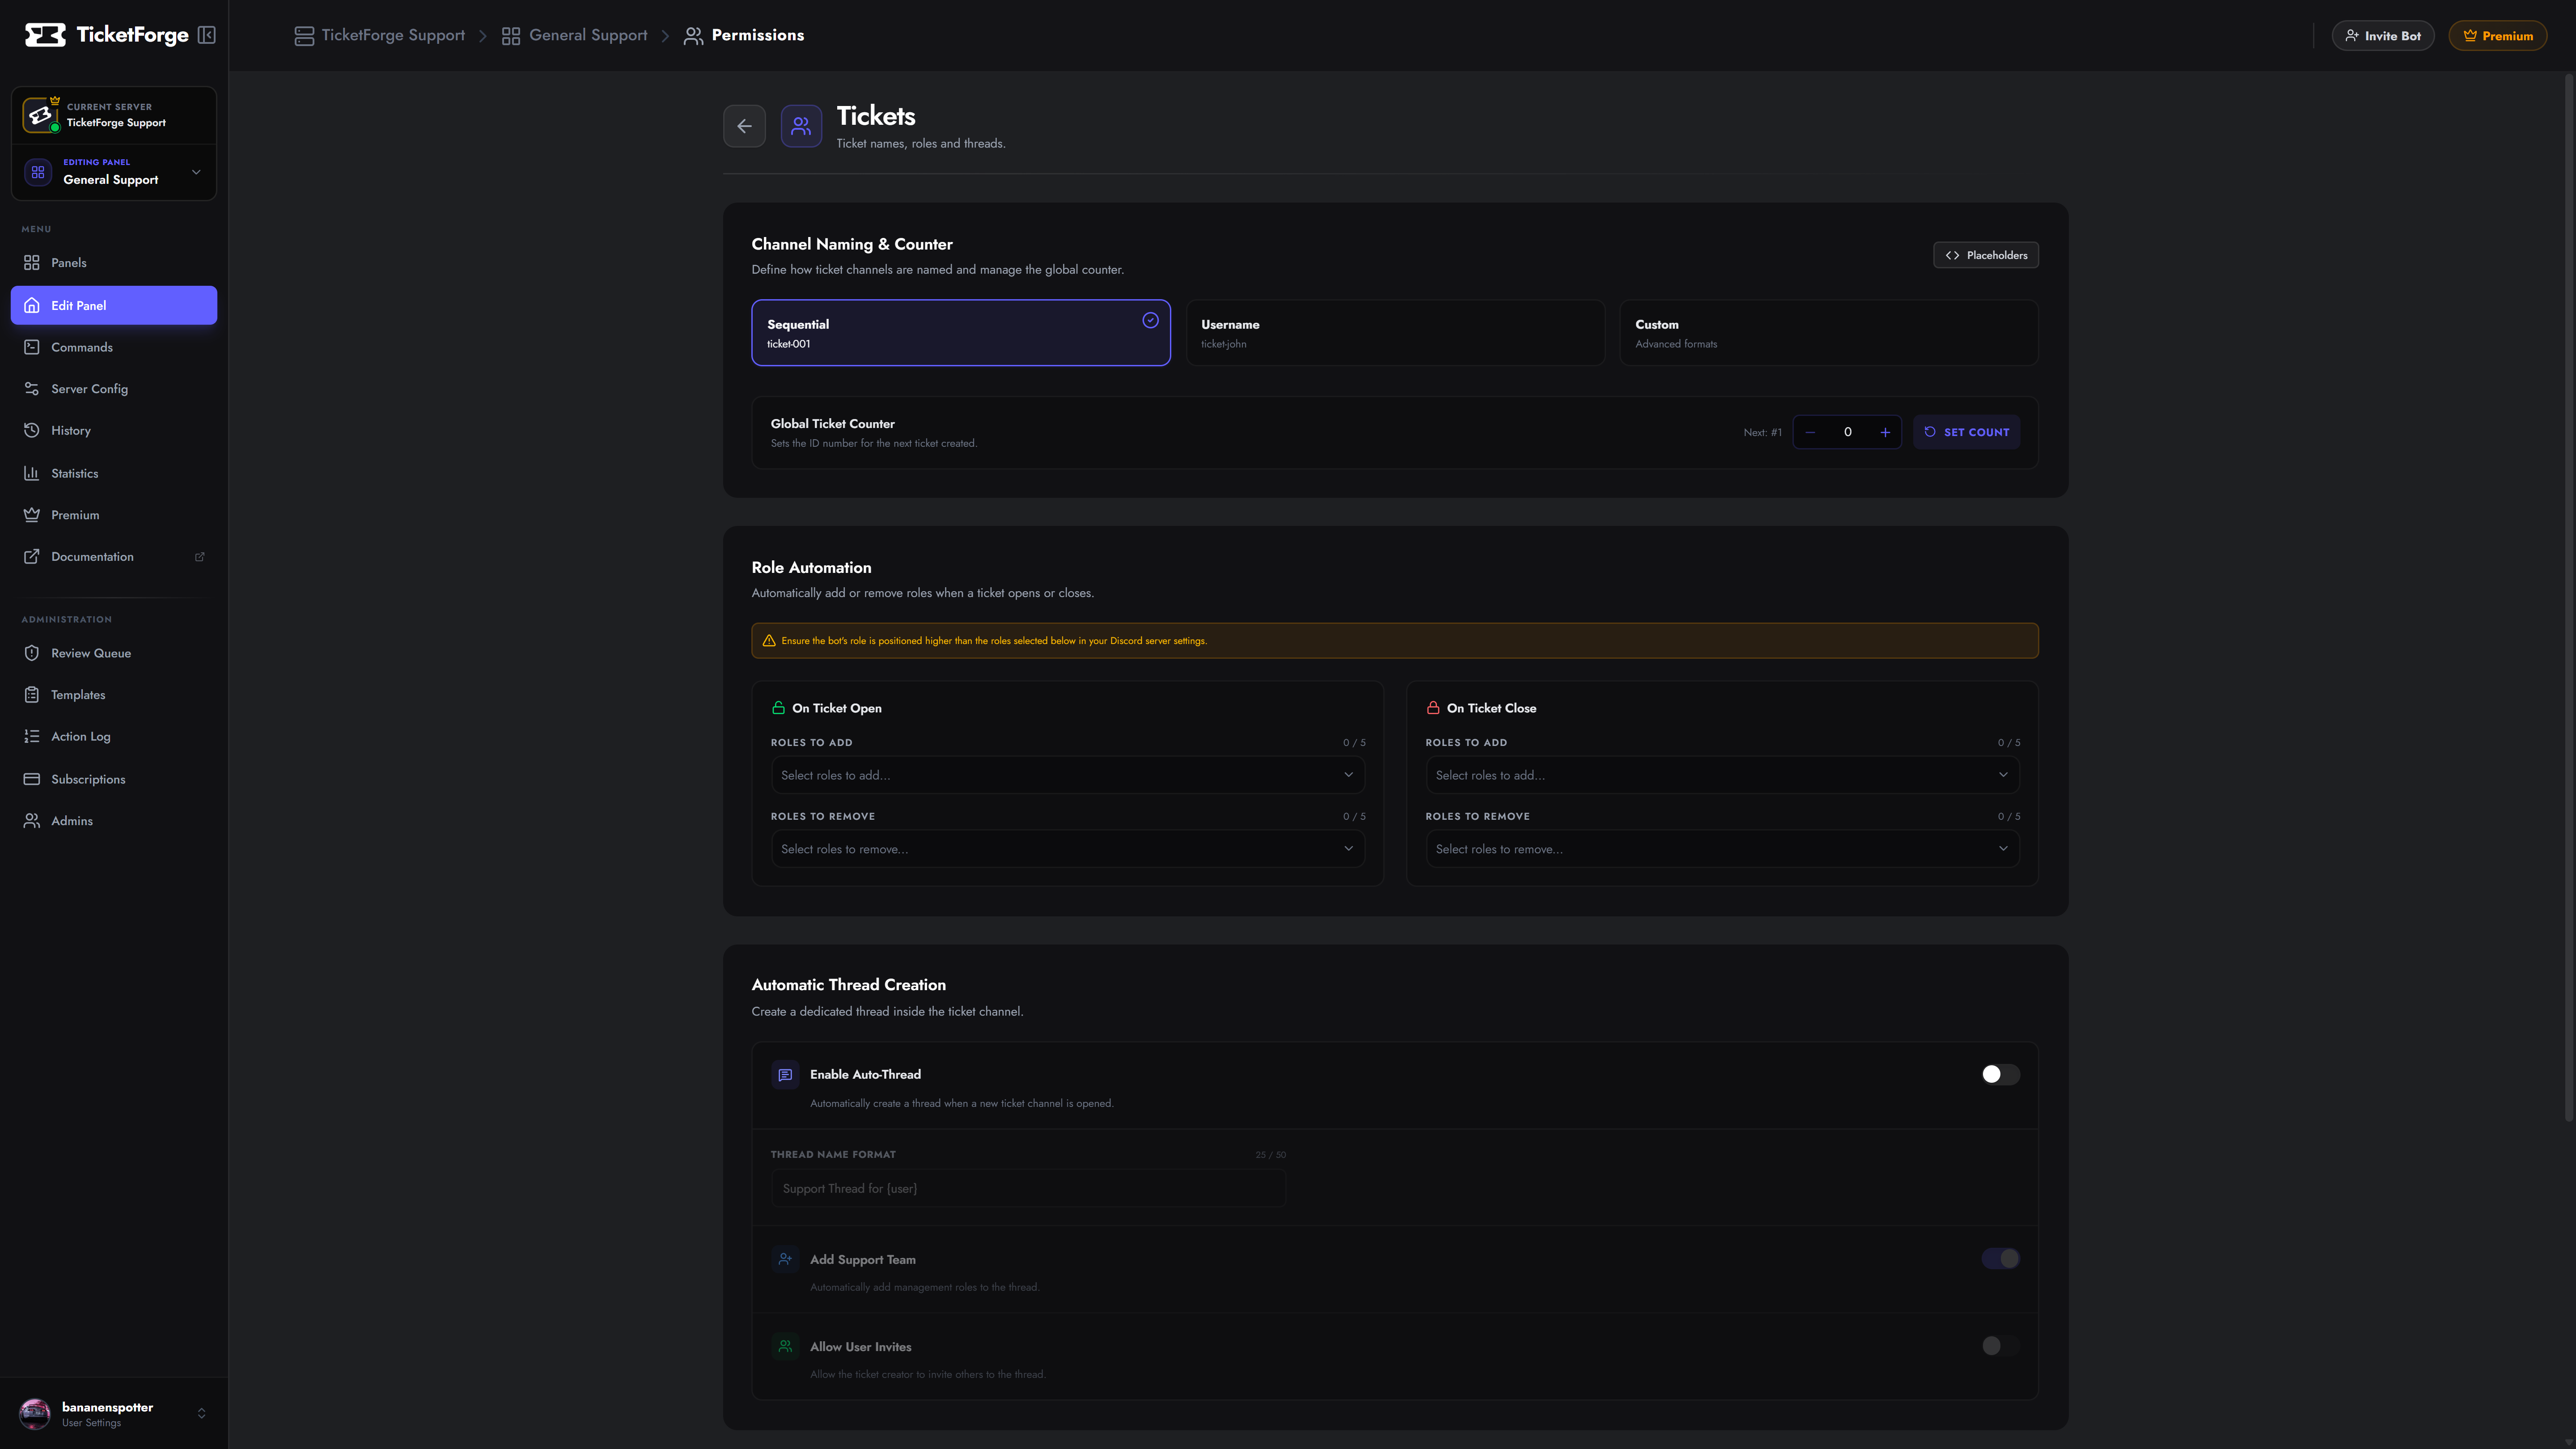Click the General Support editing panel icon

(x=38, y=172)
